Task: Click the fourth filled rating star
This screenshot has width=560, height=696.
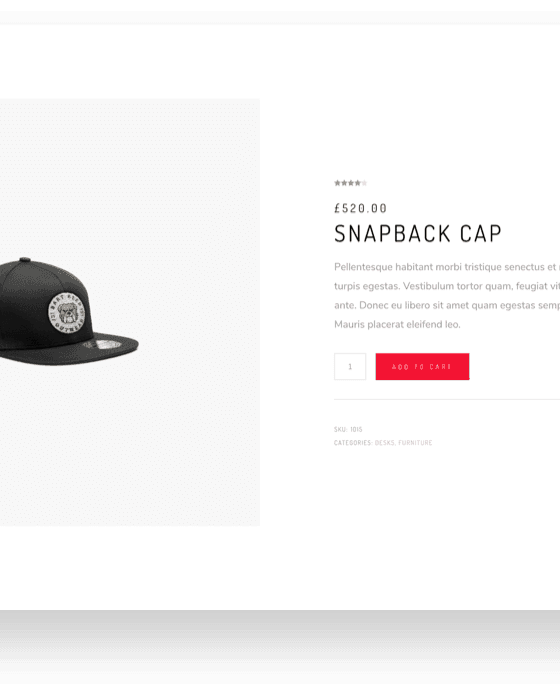Action: 357,183
